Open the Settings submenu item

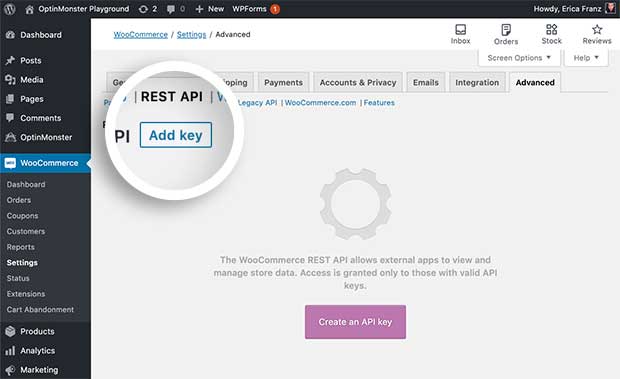click(22, 262)
